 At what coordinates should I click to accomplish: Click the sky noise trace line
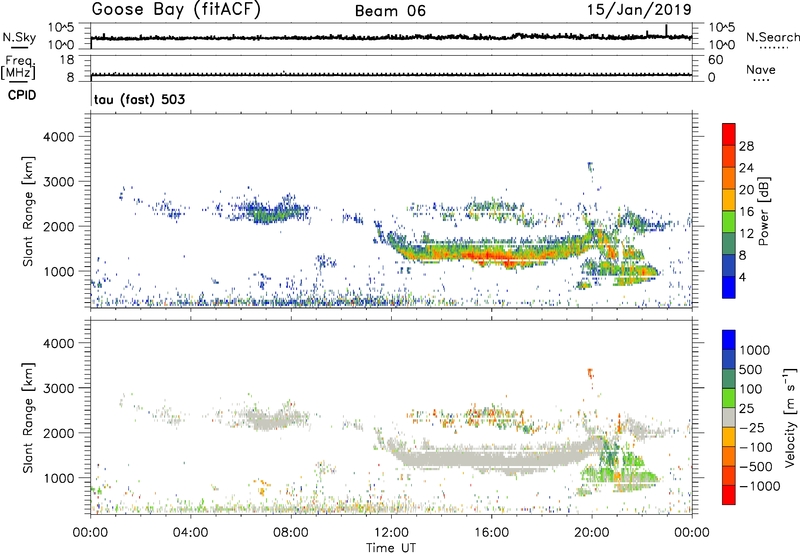(391, 37)
